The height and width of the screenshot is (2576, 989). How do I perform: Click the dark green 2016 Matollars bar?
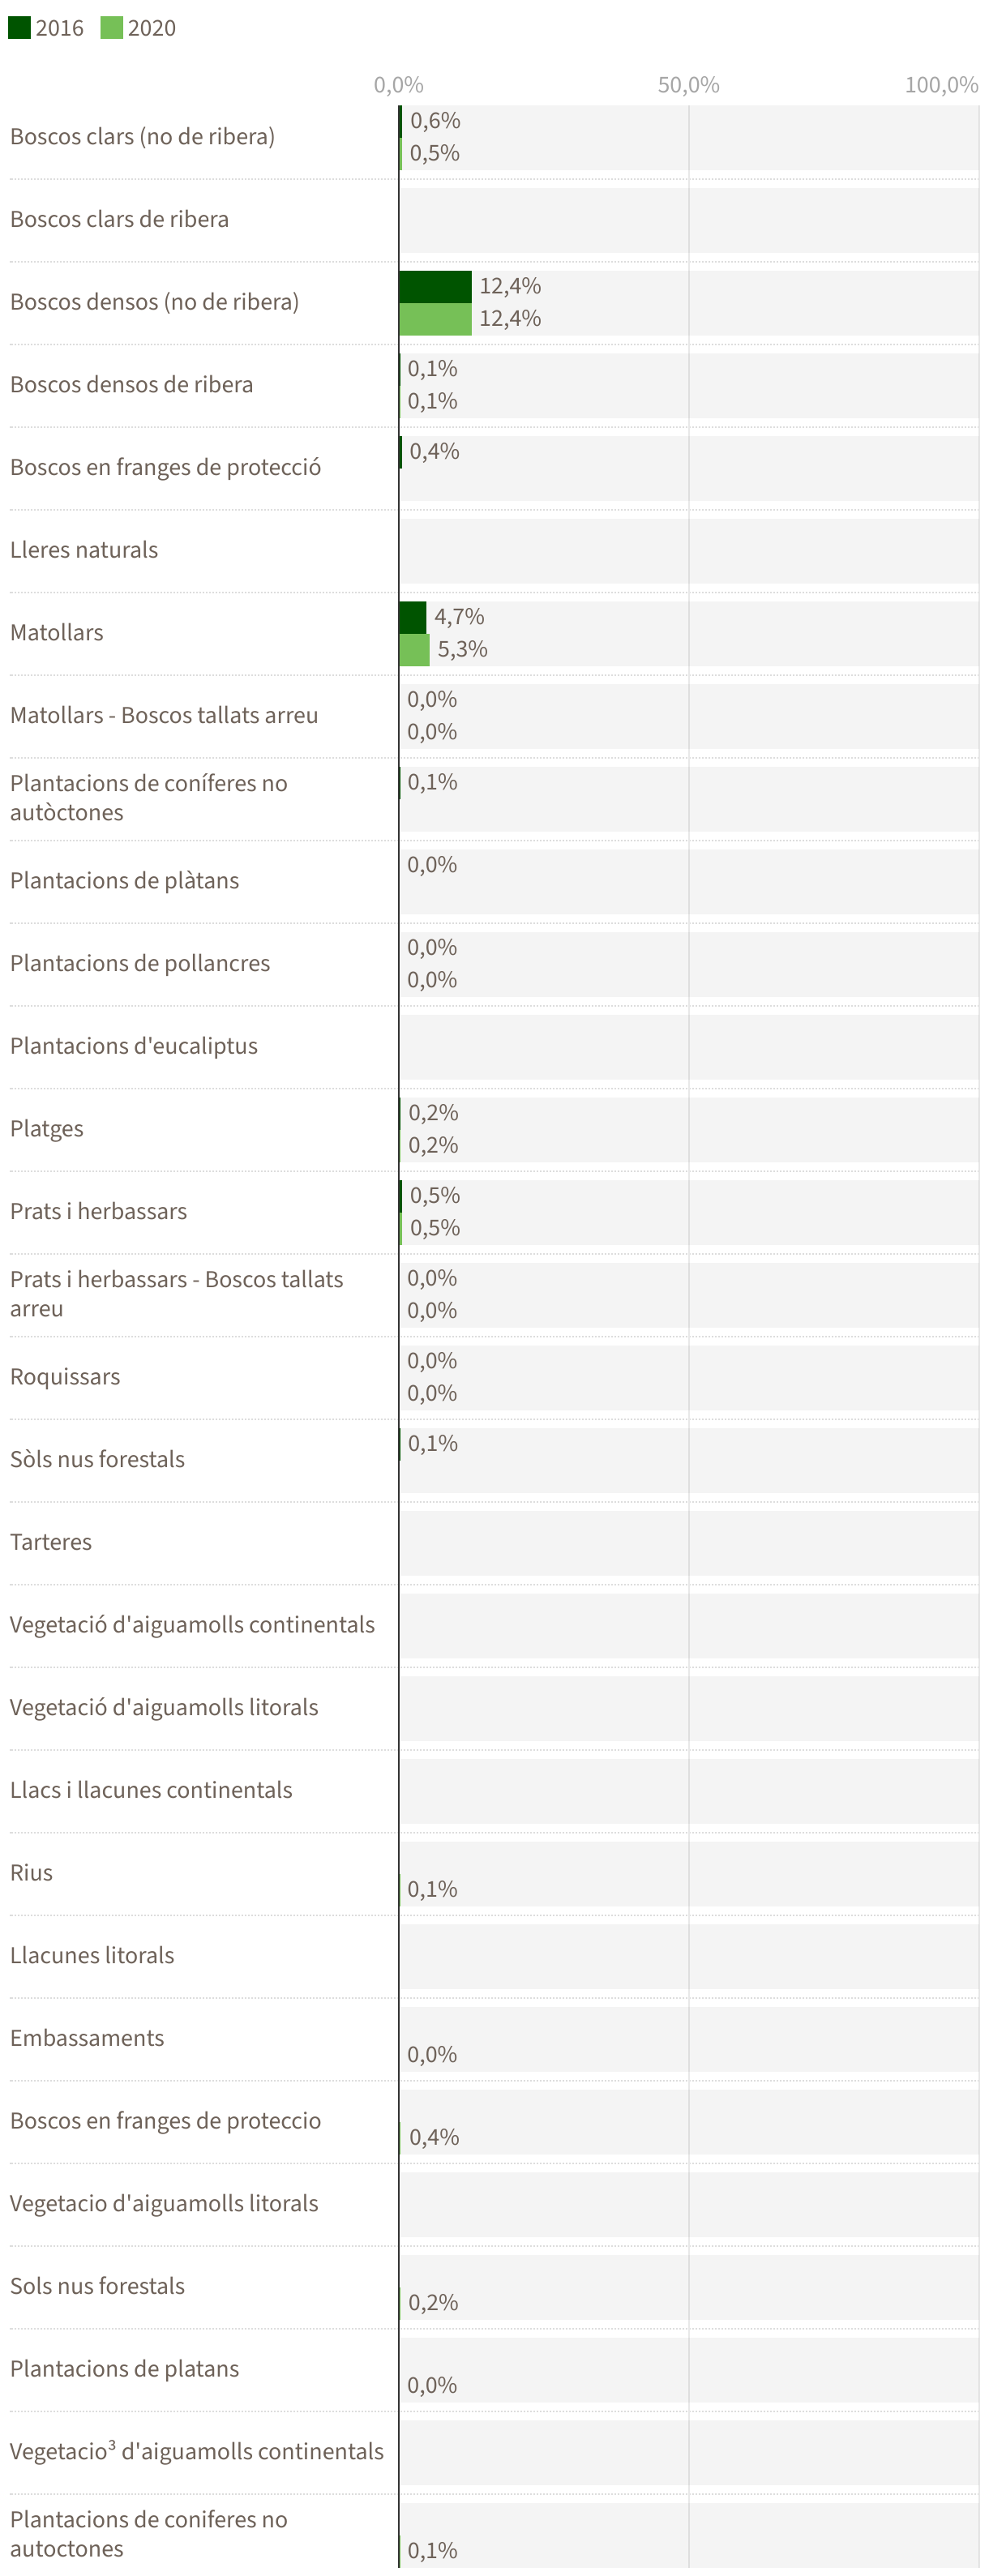(413, 617)
